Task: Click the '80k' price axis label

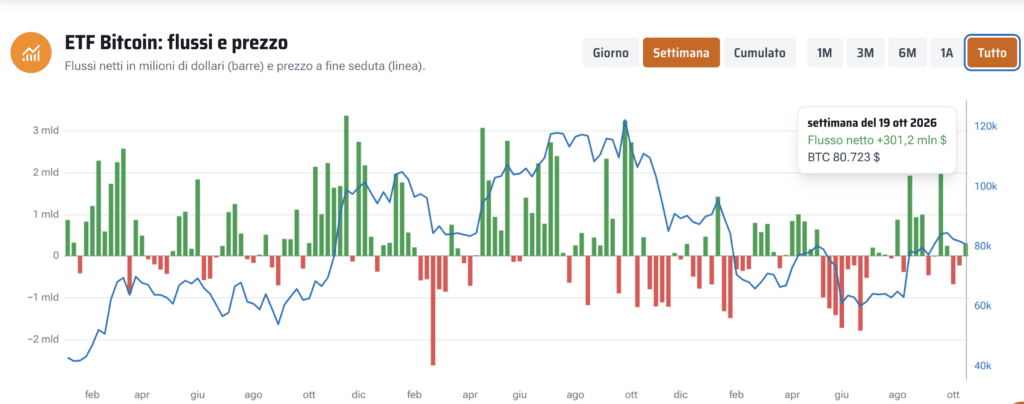Action: (x=983, y=246)
